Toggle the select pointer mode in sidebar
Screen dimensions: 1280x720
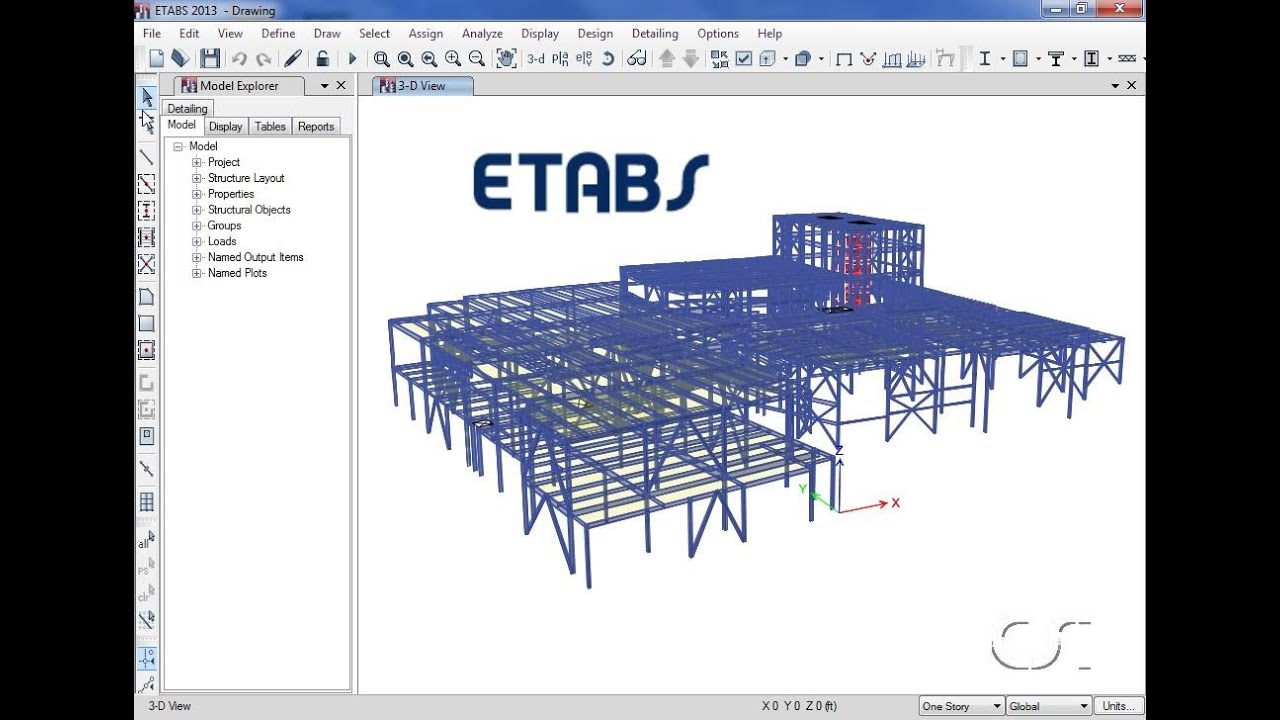(146, 97)
